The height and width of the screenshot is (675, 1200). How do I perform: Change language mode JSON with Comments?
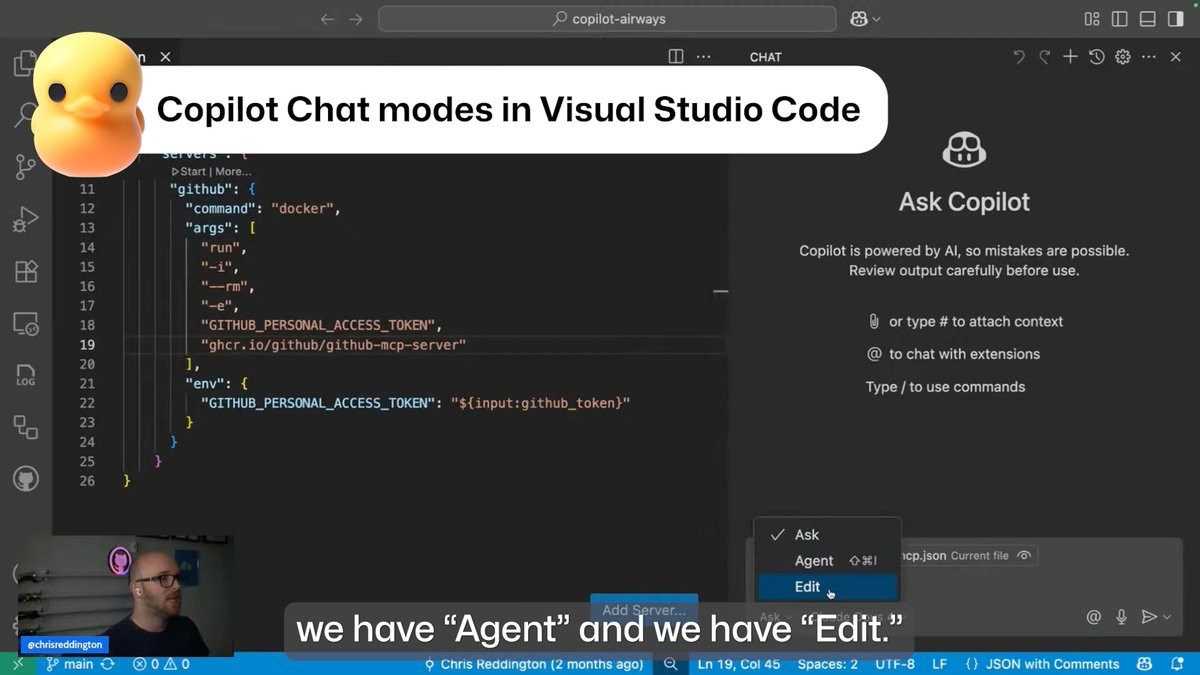pos(1042,664)
